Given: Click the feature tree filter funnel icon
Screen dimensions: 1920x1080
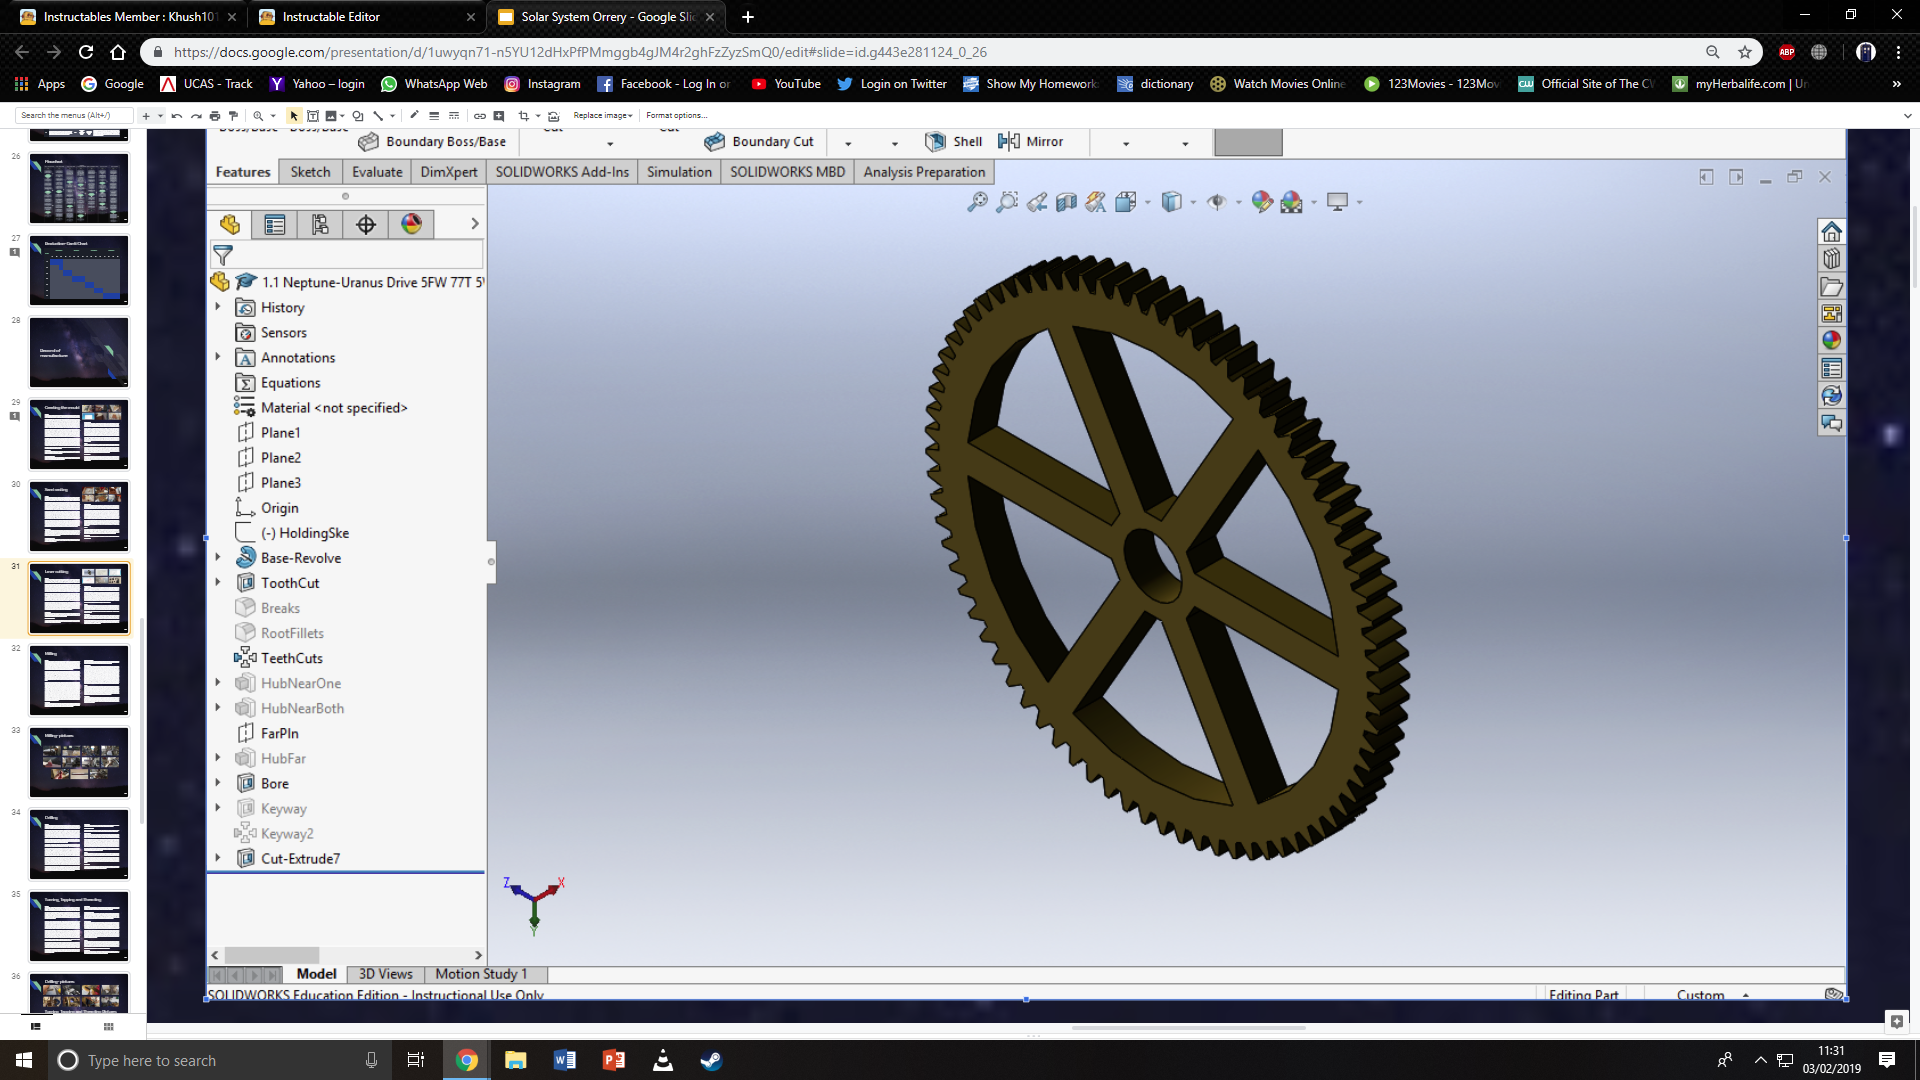Looking at the screenshot, I should coord(223,255).
